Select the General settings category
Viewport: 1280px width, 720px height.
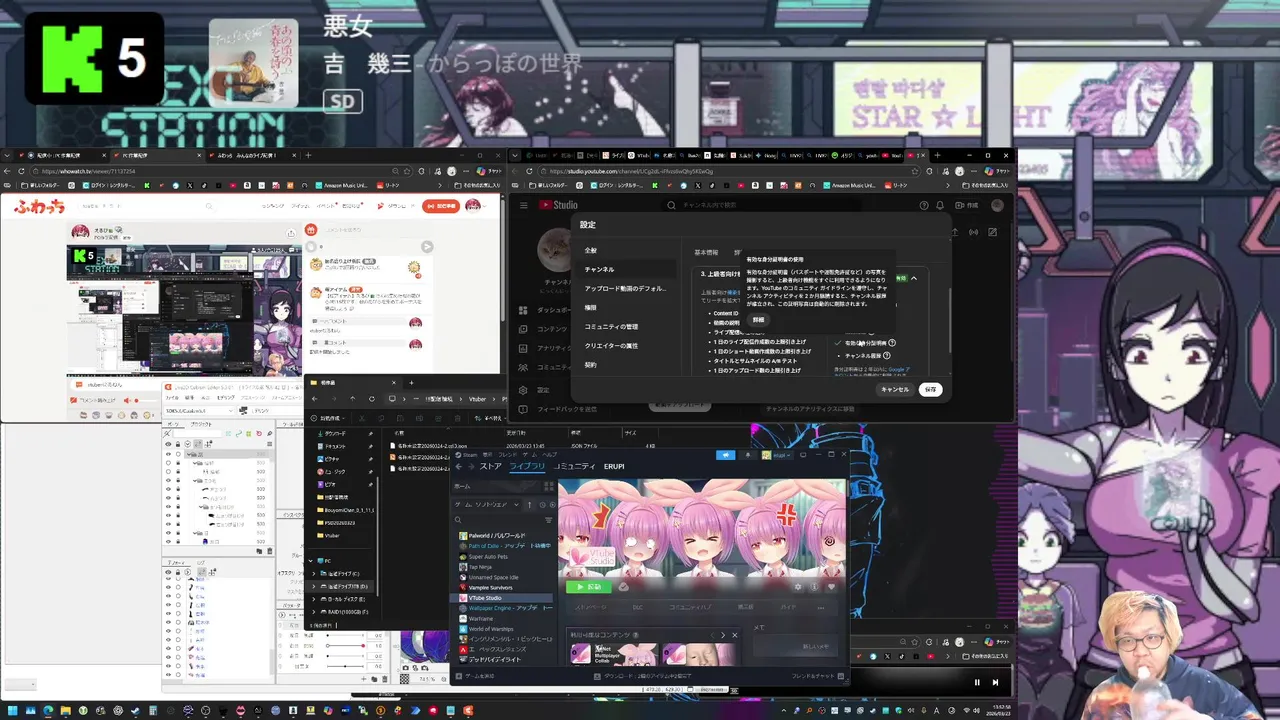coord(590,250)
